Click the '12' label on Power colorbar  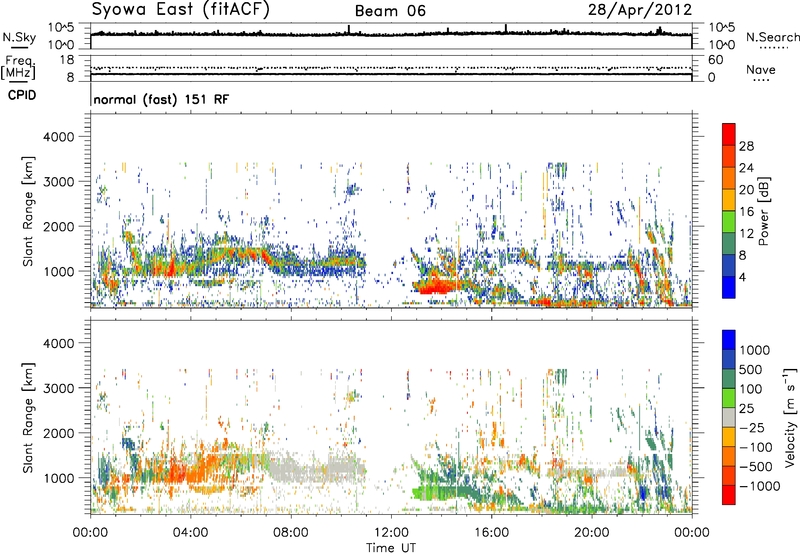[x=746, y=234]
